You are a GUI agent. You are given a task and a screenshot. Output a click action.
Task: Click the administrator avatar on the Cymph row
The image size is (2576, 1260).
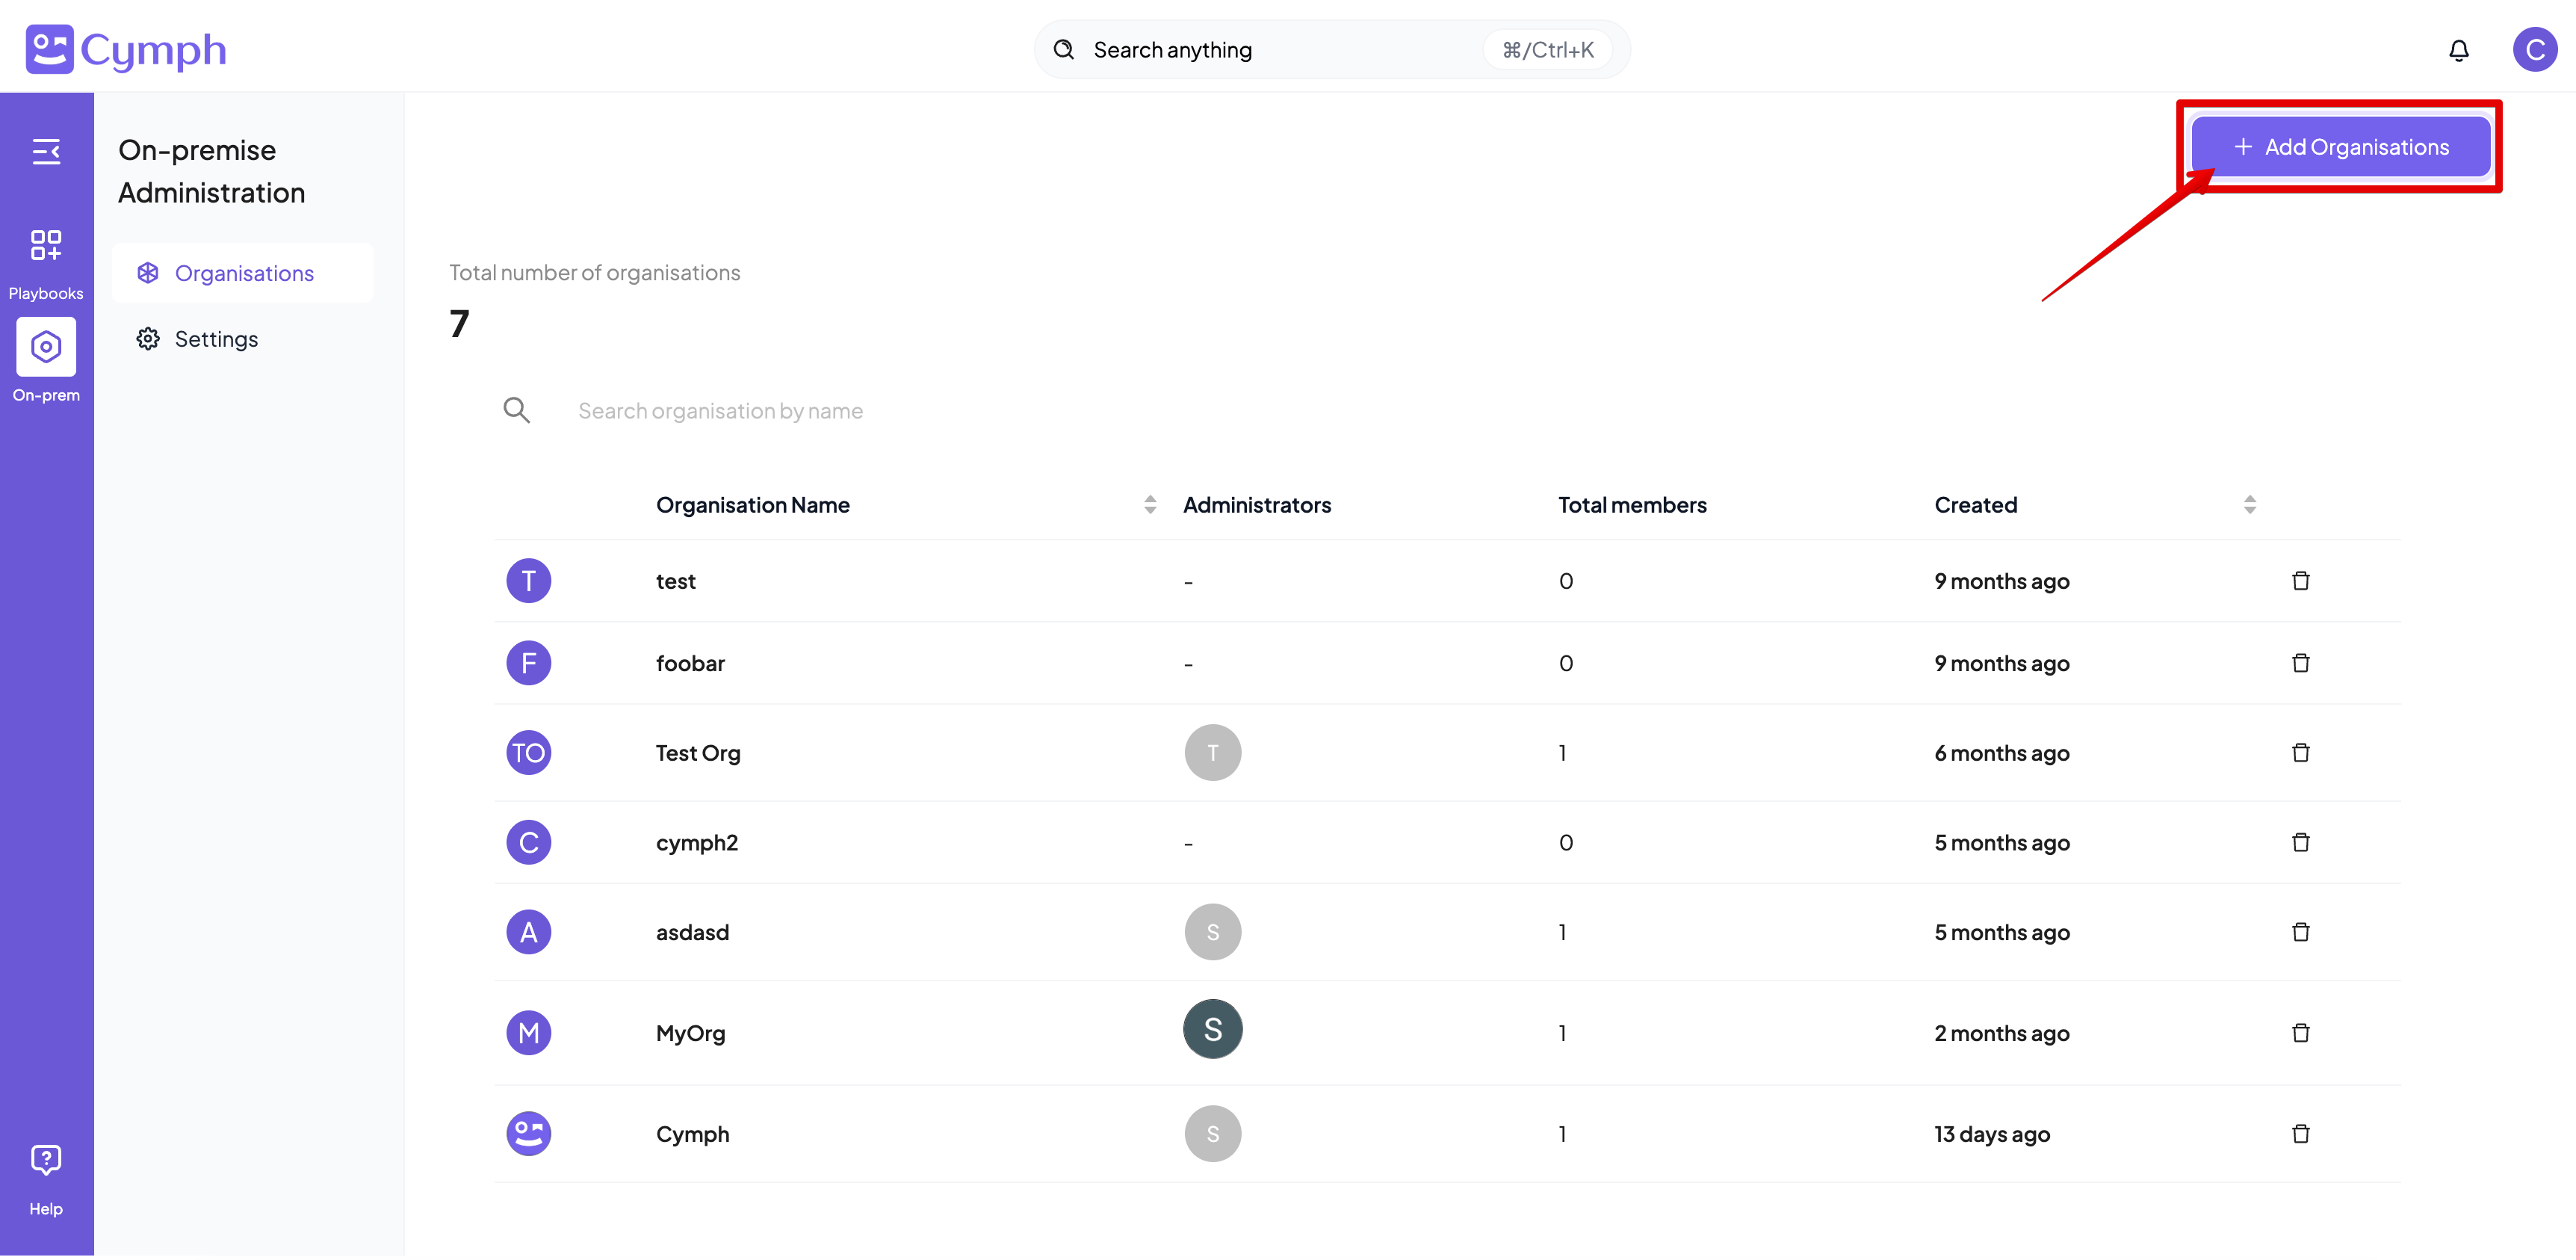pyautogui.click(x=1212, y=1133)
